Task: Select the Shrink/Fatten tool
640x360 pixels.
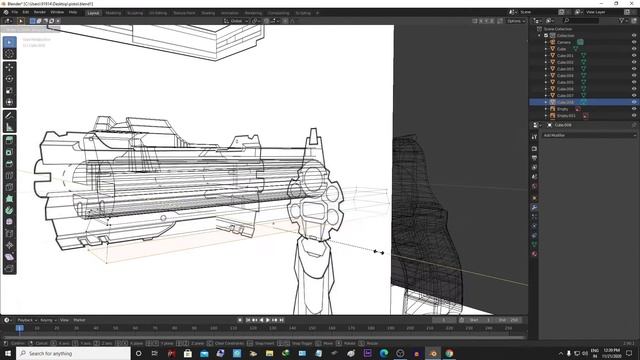Action: point(9,245)
